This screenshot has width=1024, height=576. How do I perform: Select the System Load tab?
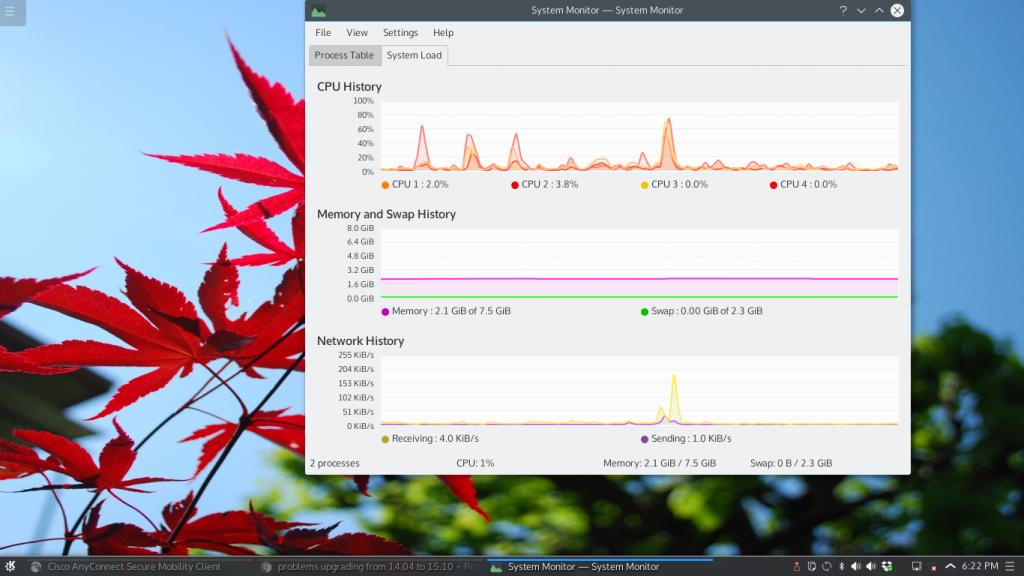[414, 55]
